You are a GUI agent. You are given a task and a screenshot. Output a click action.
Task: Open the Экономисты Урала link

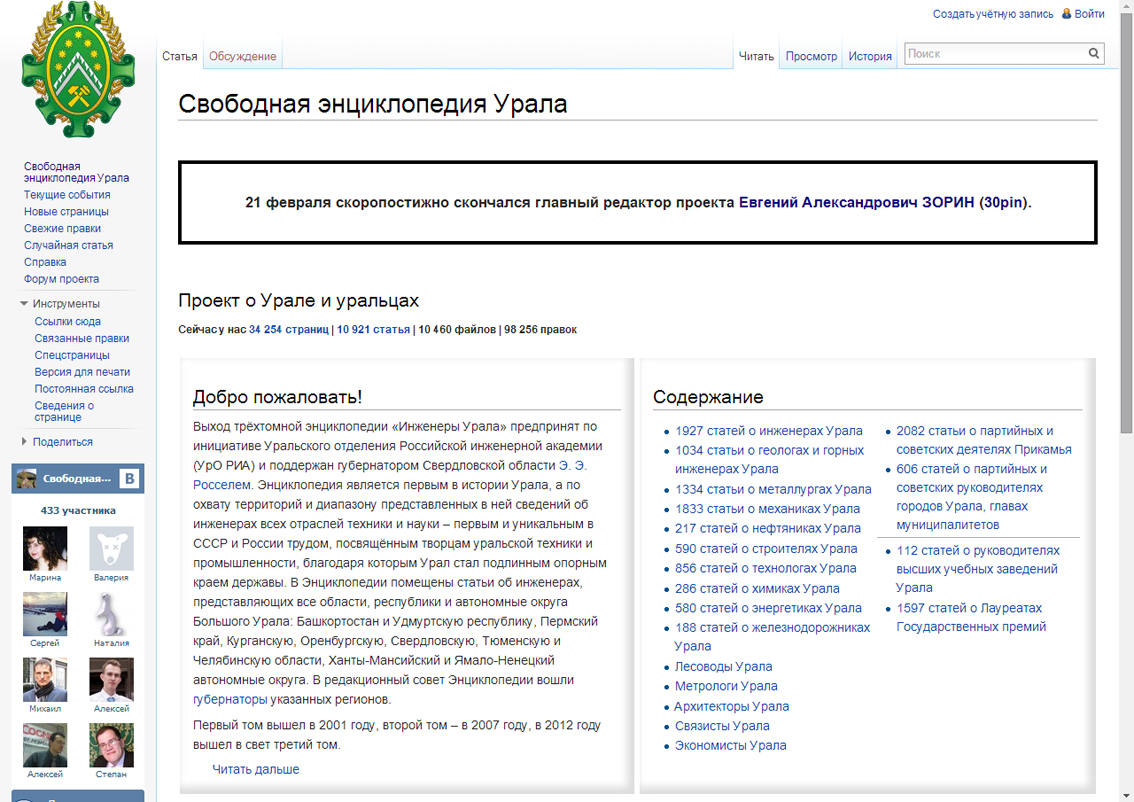[x=730, y=746]
